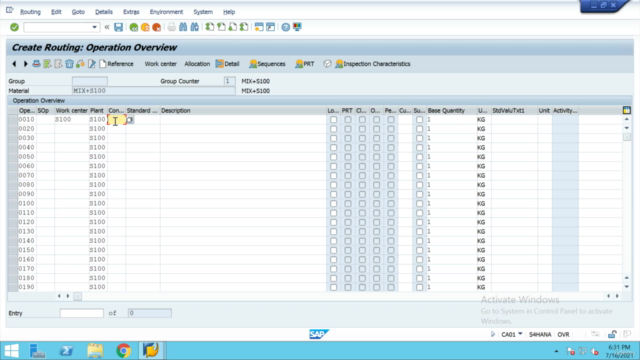Click the Save diskette icon
This screenshot has height=360, width=640.
(118, 27)
